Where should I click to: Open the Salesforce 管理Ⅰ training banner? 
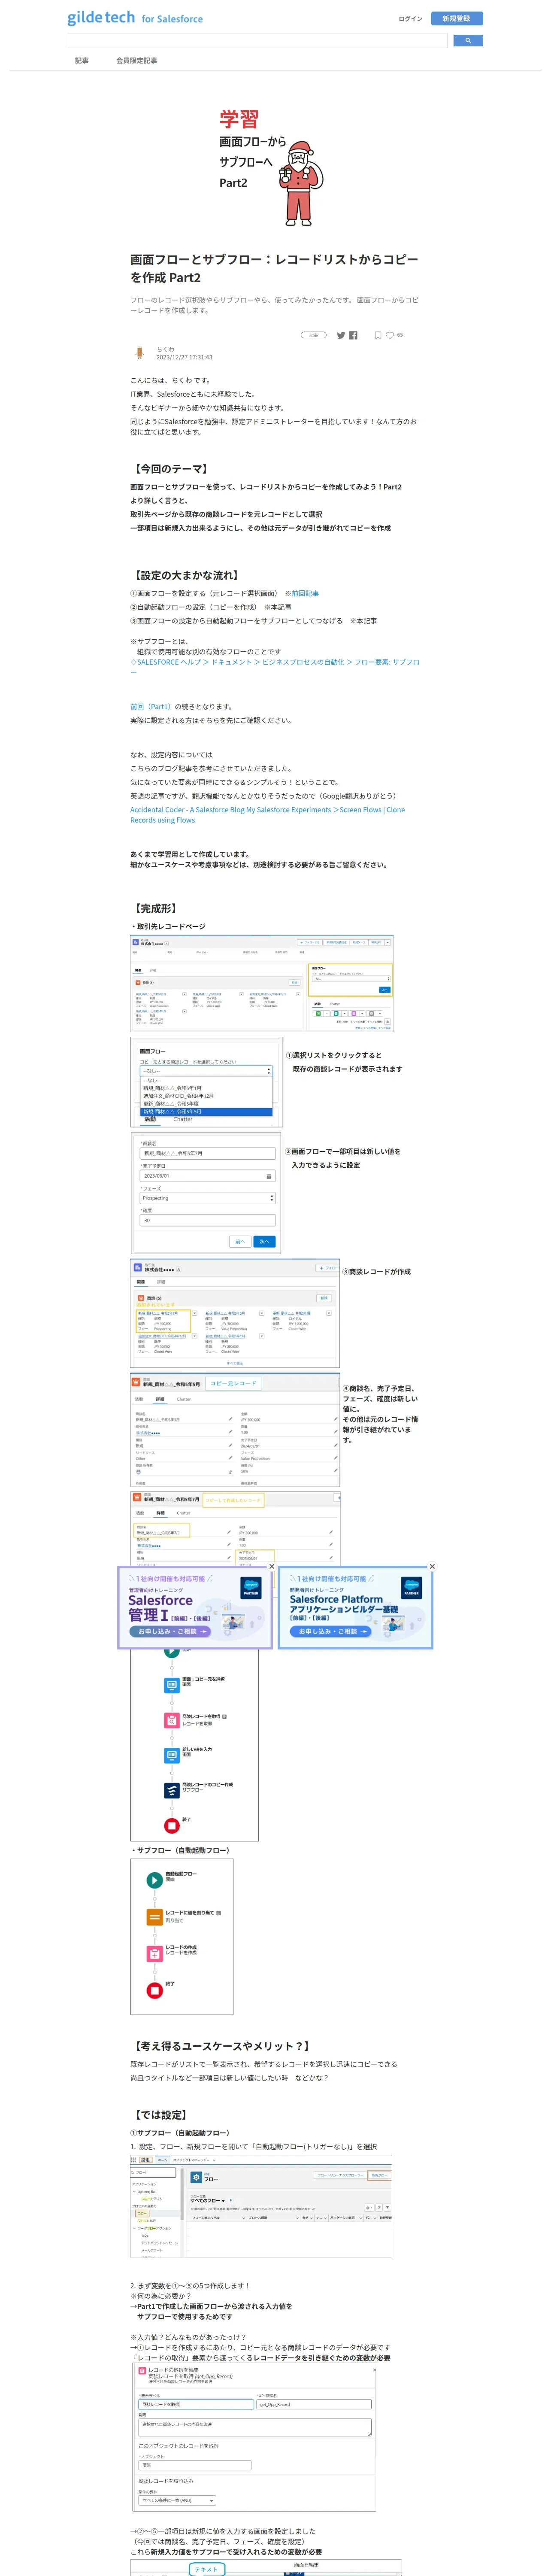pos(195,1608)
